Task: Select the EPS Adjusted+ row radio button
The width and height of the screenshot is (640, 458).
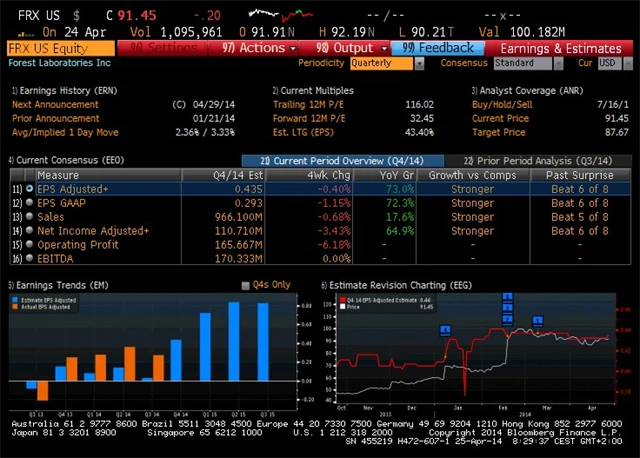Action: point(29,188)
